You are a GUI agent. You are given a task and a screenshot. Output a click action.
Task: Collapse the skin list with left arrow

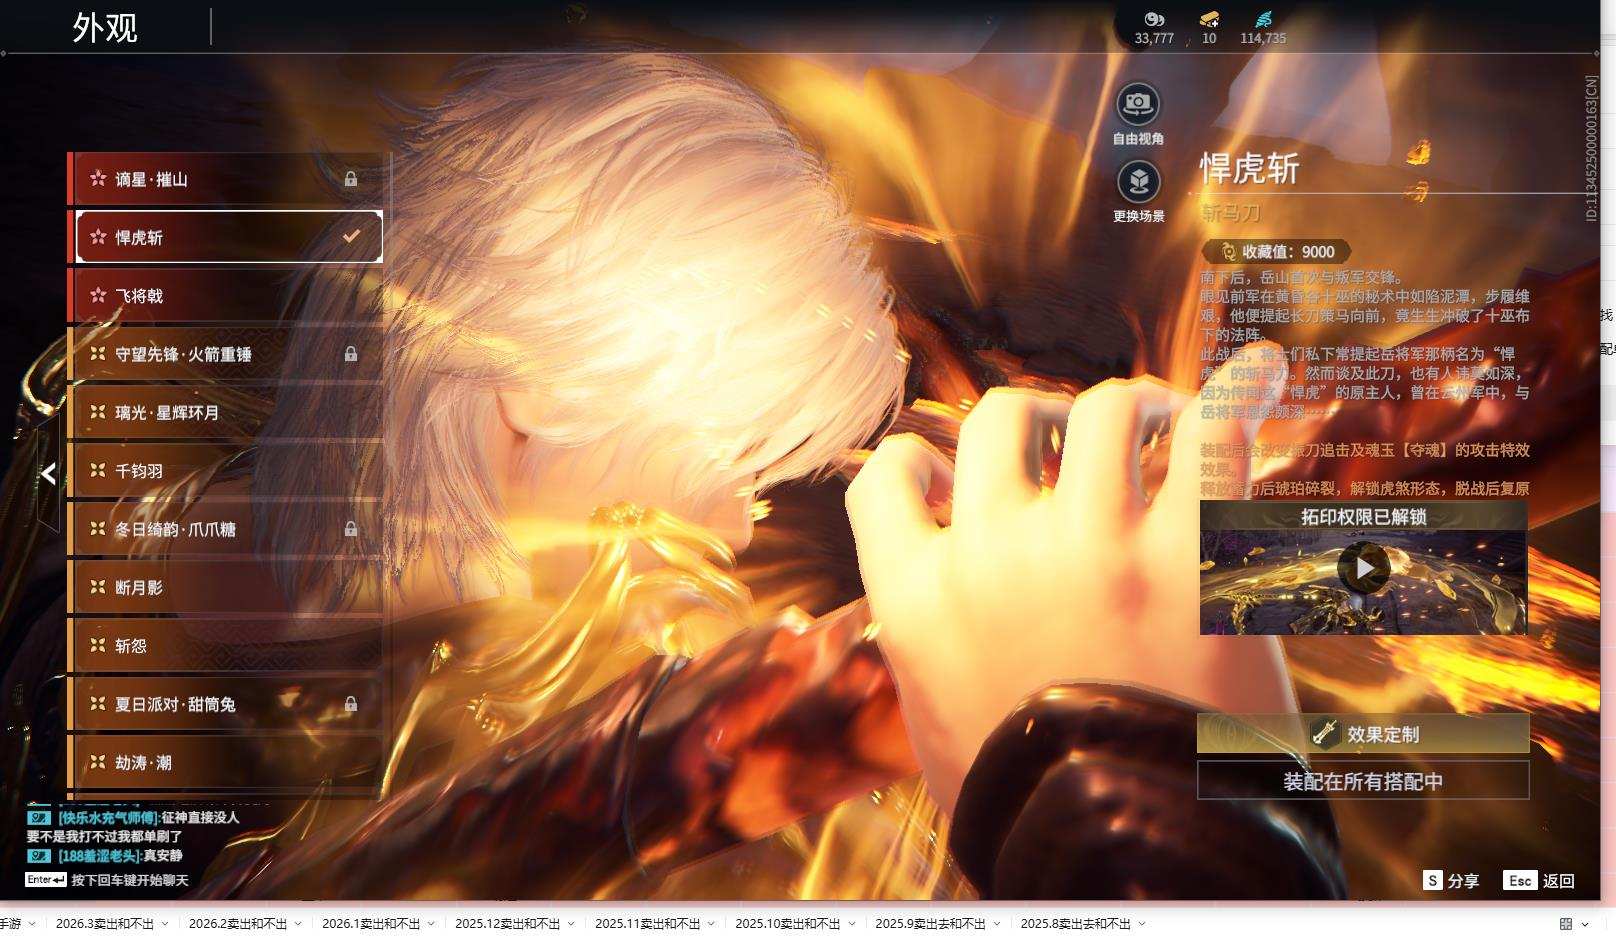coord(48,474)
